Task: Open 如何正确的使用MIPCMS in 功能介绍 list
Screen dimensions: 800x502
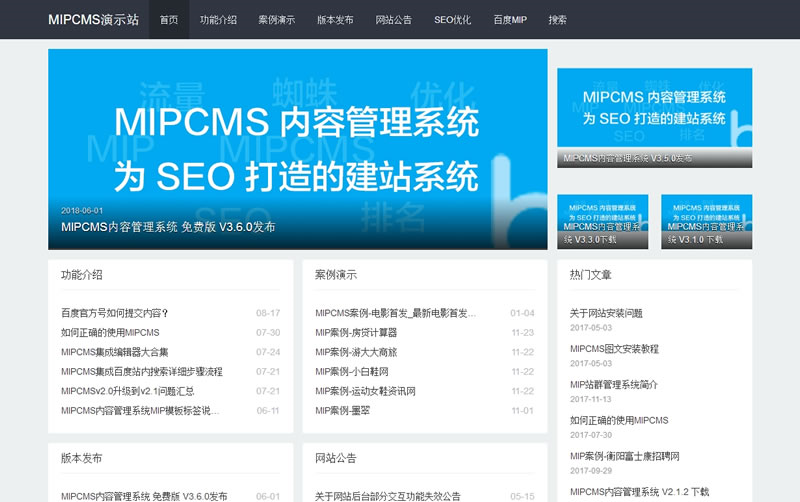Action: [x=110, y=332]
